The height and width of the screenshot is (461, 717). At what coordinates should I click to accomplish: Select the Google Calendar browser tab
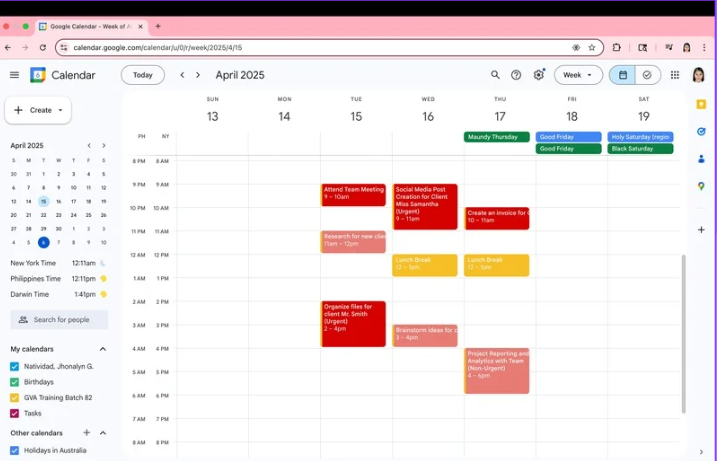[x=91, y=27]
